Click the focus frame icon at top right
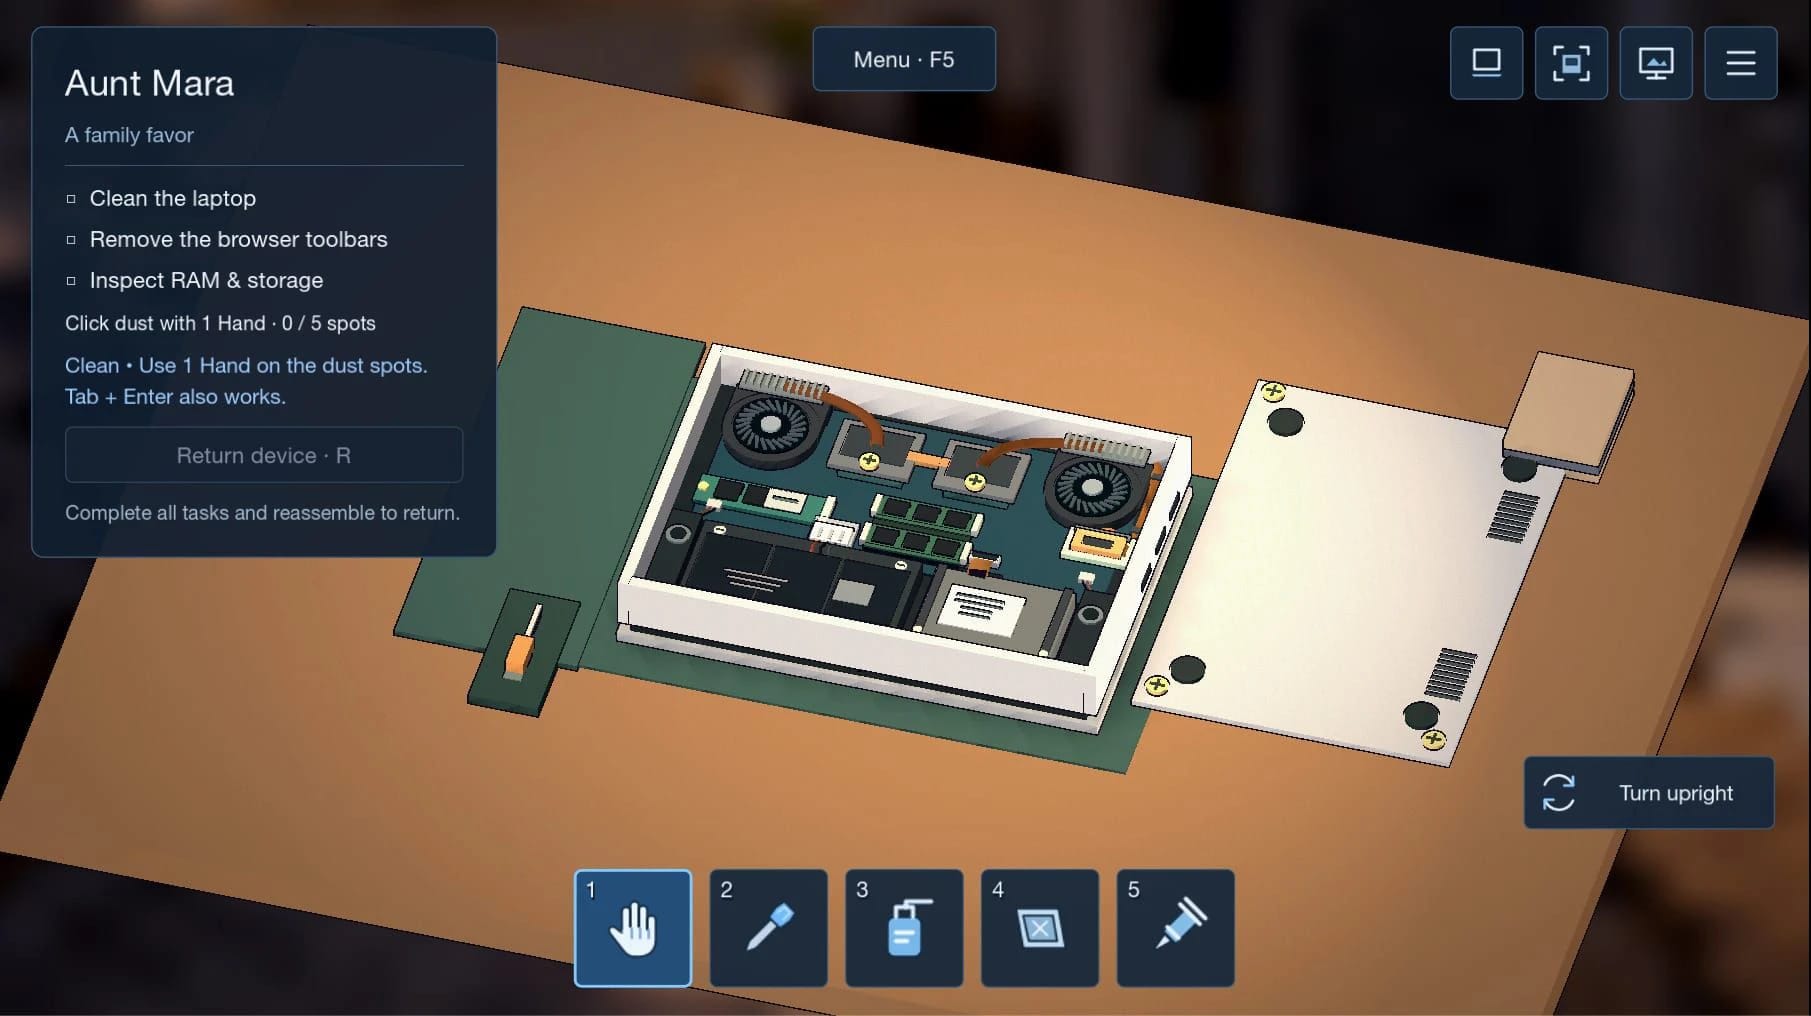This screenshot has width=1811, height=1016. point(1571,63)
